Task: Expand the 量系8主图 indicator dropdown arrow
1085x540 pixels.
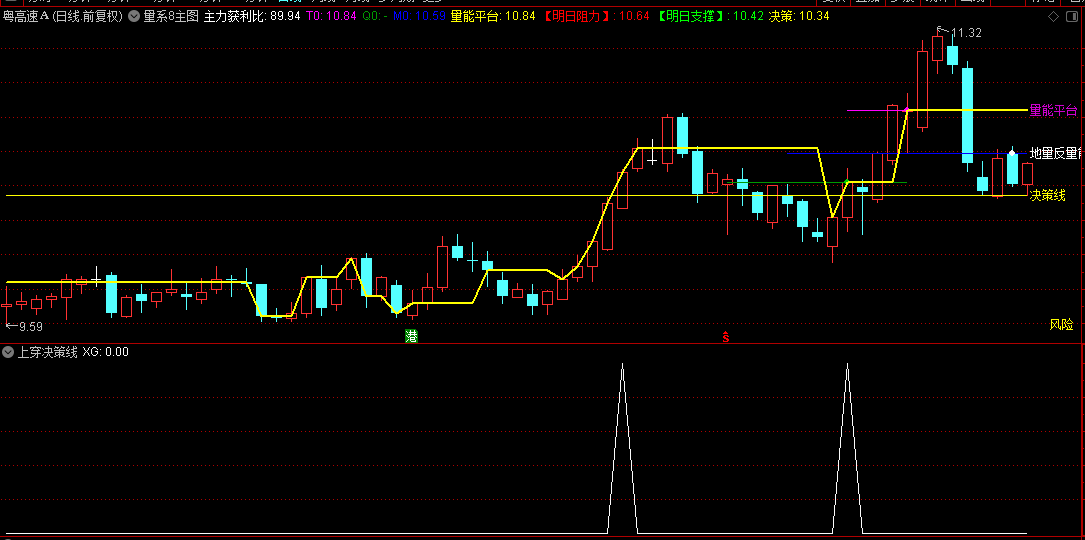Action: click(x=134, y=16)
